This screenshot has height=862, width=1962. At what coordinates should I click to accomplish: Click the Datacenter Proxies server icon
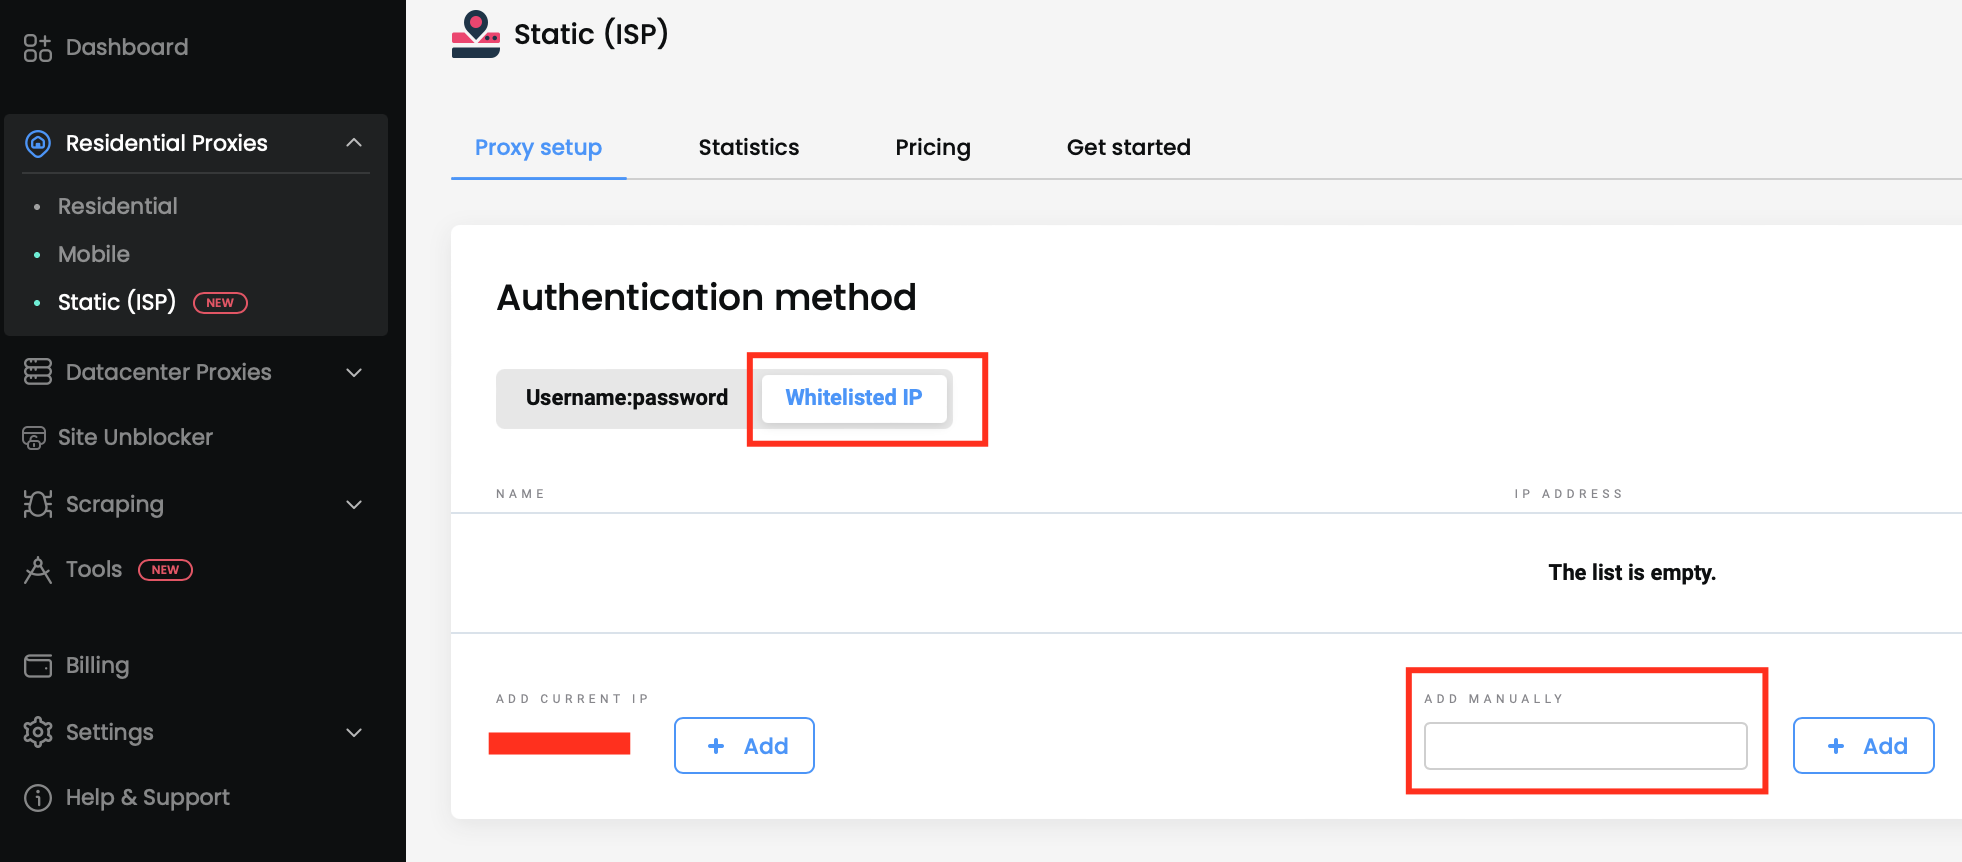tap(37, 372)
